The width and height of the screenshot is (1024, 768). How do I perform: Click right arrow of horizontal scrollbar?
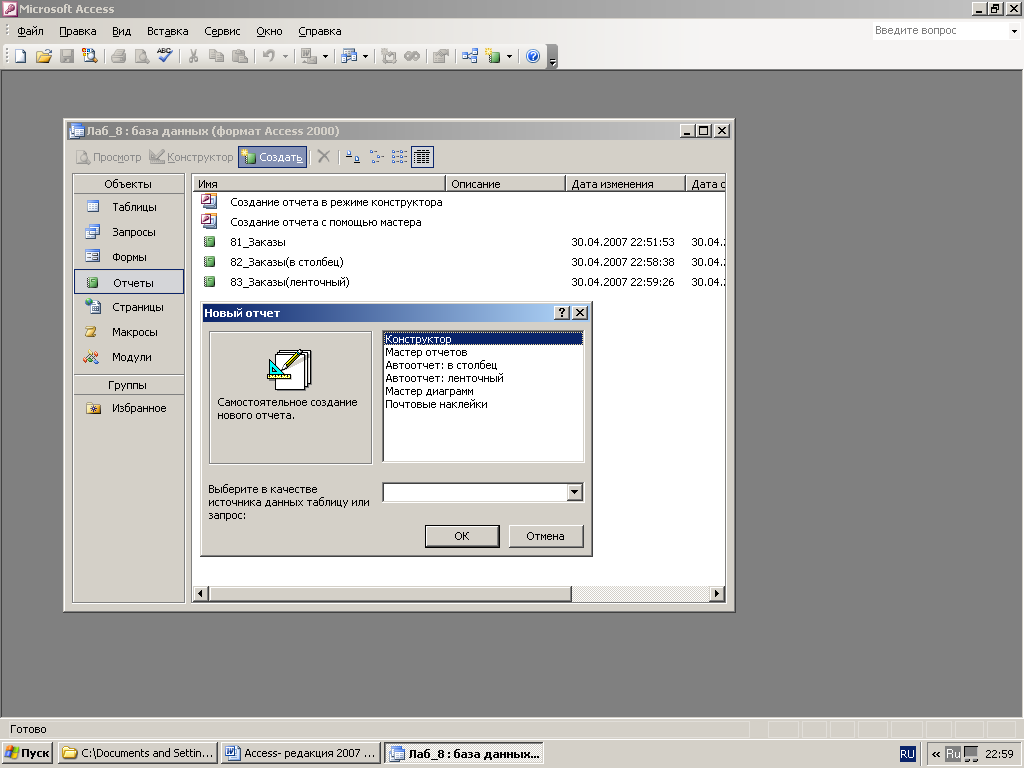click(717, 594)
